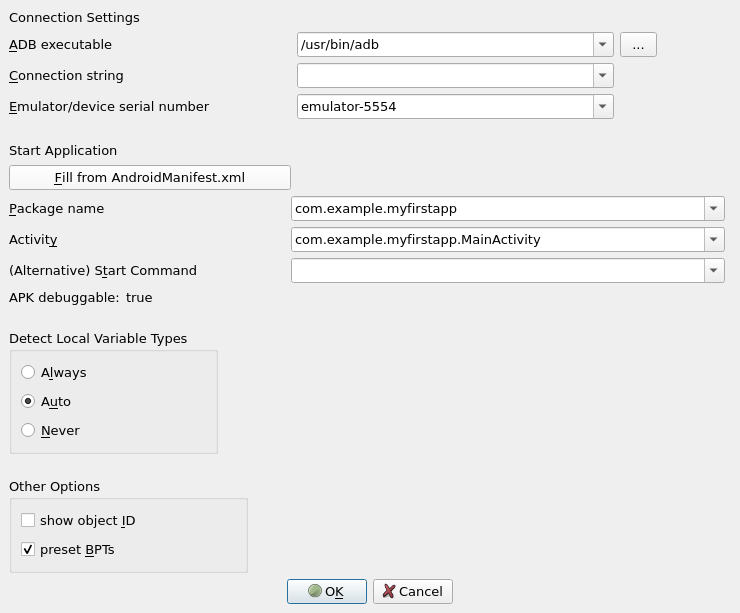Viewport: 740px width, 613px height.
Task: Expand the Activity dropdown arrow
Action: tap(714, 239)
